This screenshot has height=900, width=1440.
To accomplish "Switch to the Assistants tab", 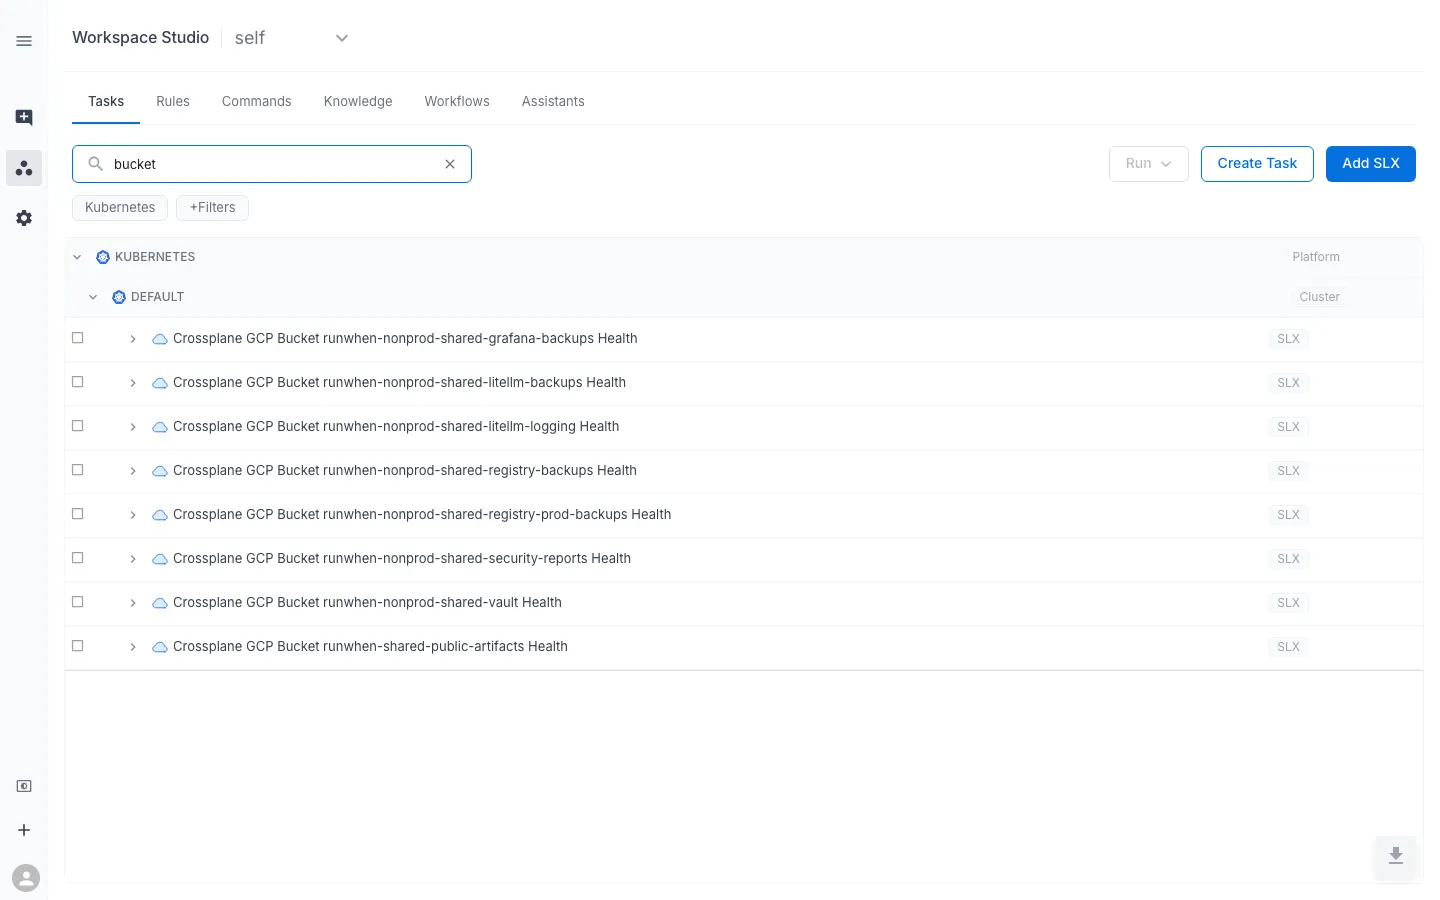I will pos(553,101).
